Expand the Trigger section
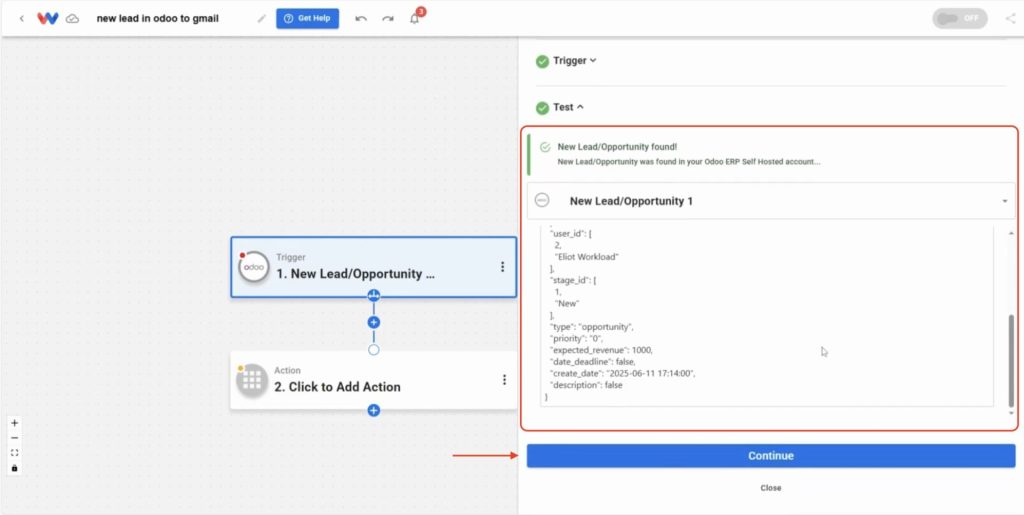Screen dimensions: 1024x515 (575, 61)
